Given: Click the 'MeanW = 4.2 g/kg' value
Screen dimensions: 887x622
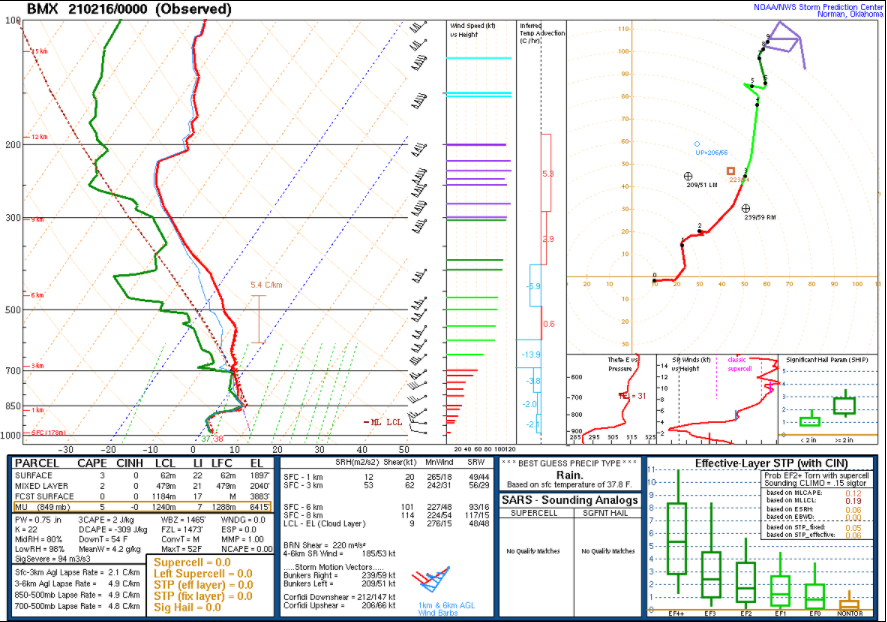Looking at the screenshot, I should (108, 549).
